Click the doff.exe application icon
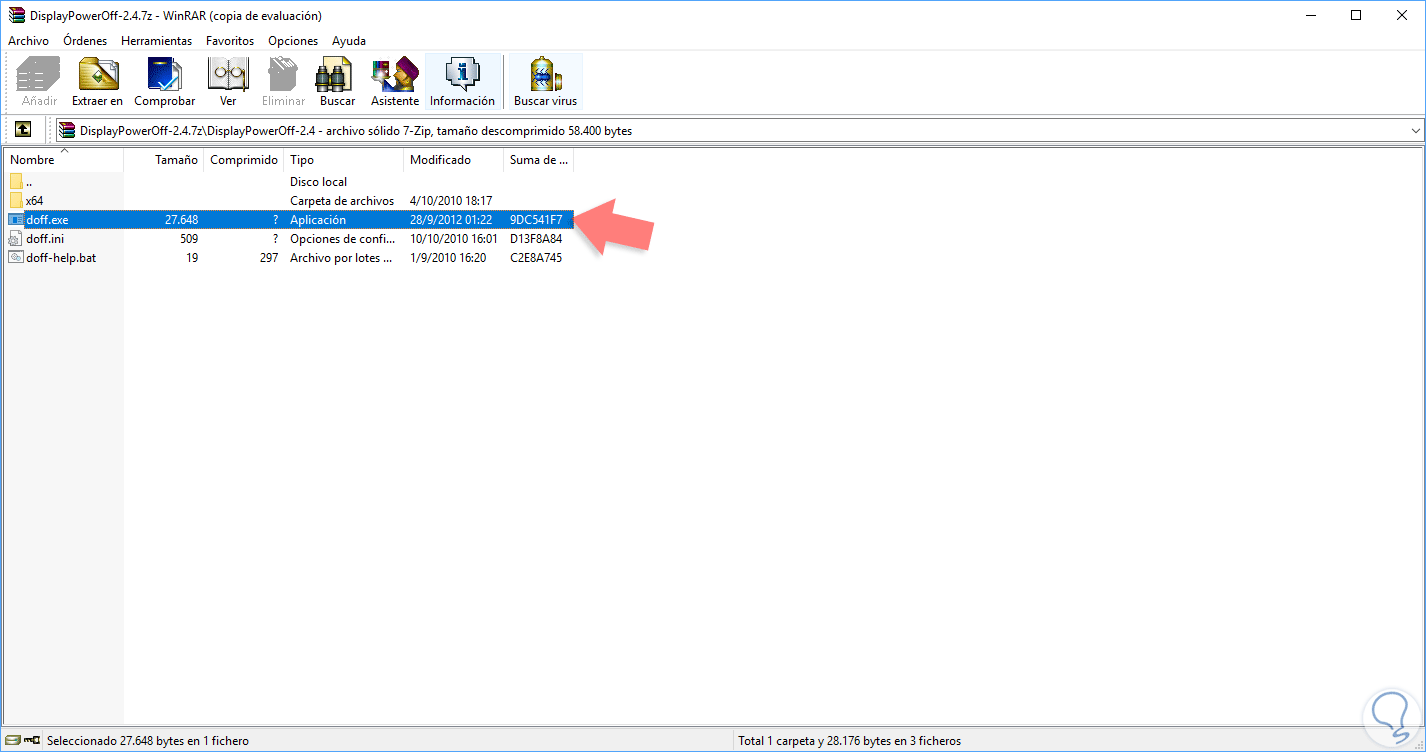This screenshot has height=752, width=1426. (16, 219)
